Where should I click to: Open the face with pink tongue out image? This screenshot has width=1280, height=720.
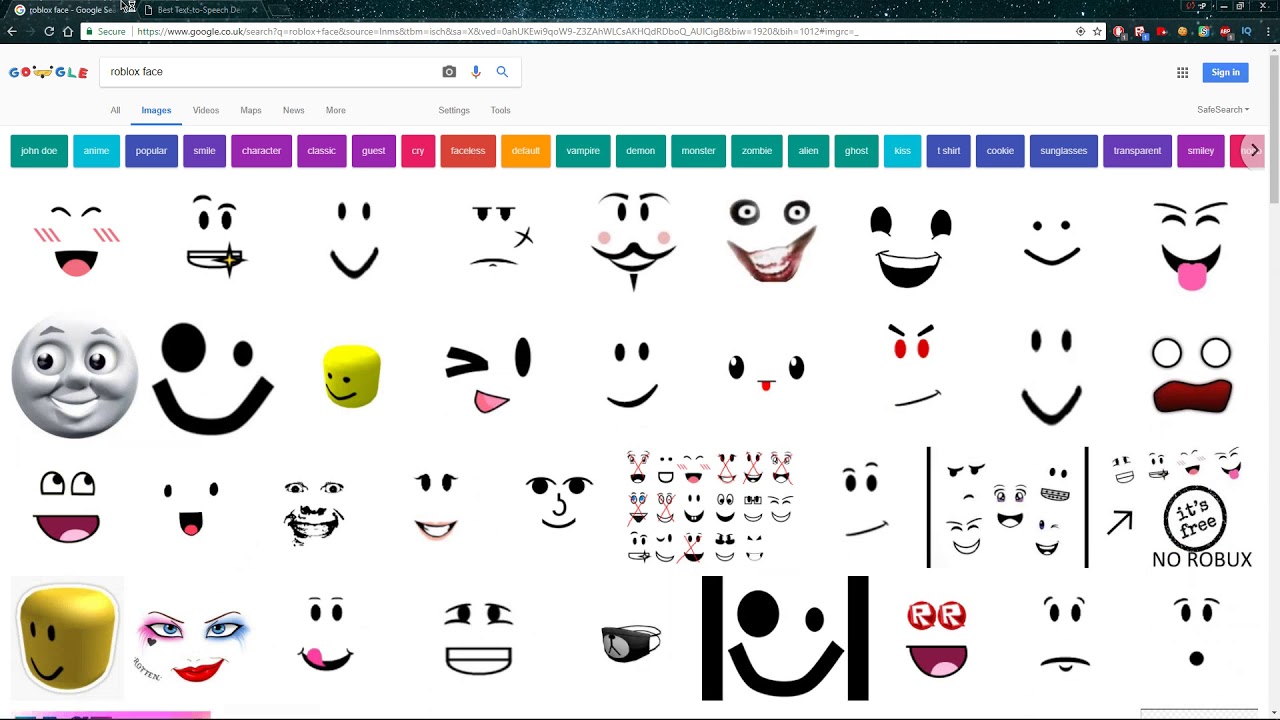click(x=1191, y=246)
